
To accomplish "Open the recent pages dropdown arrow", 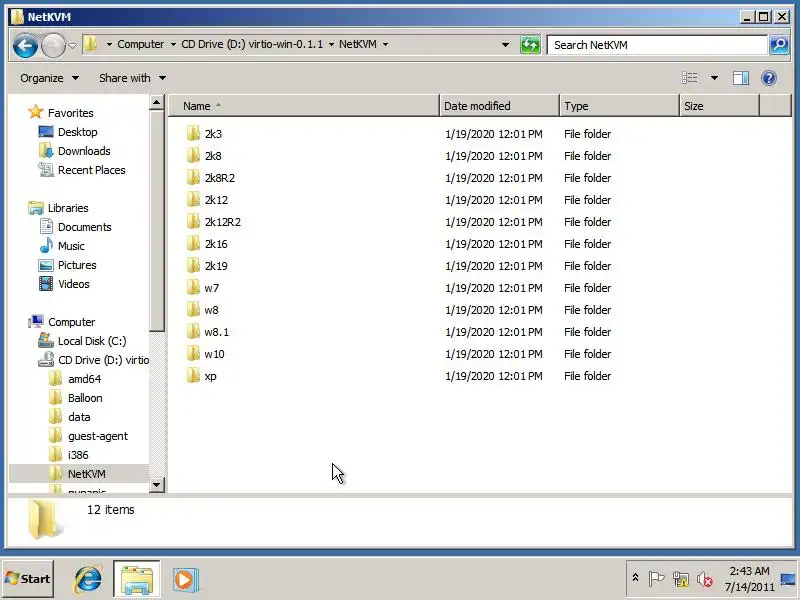I will 72,45.
